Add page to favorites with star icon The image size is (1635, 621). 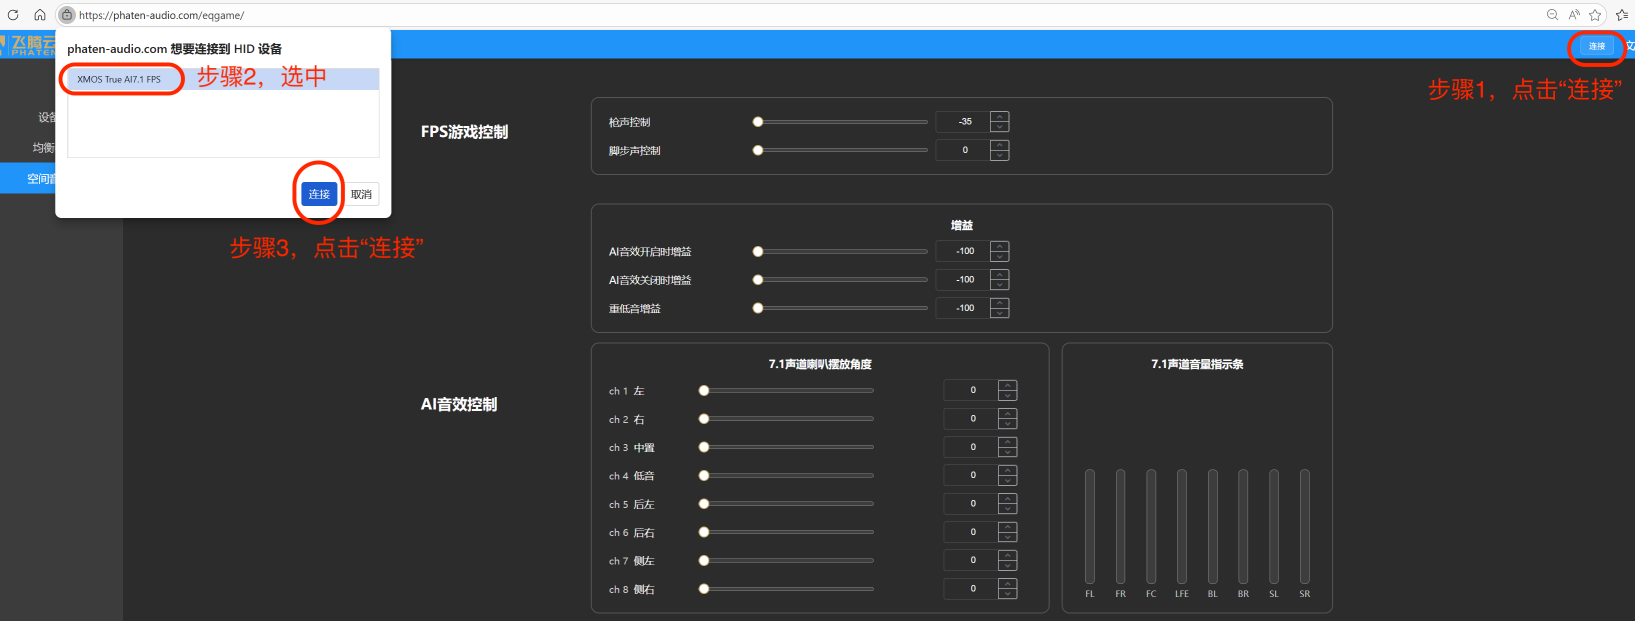point(1595,15)
